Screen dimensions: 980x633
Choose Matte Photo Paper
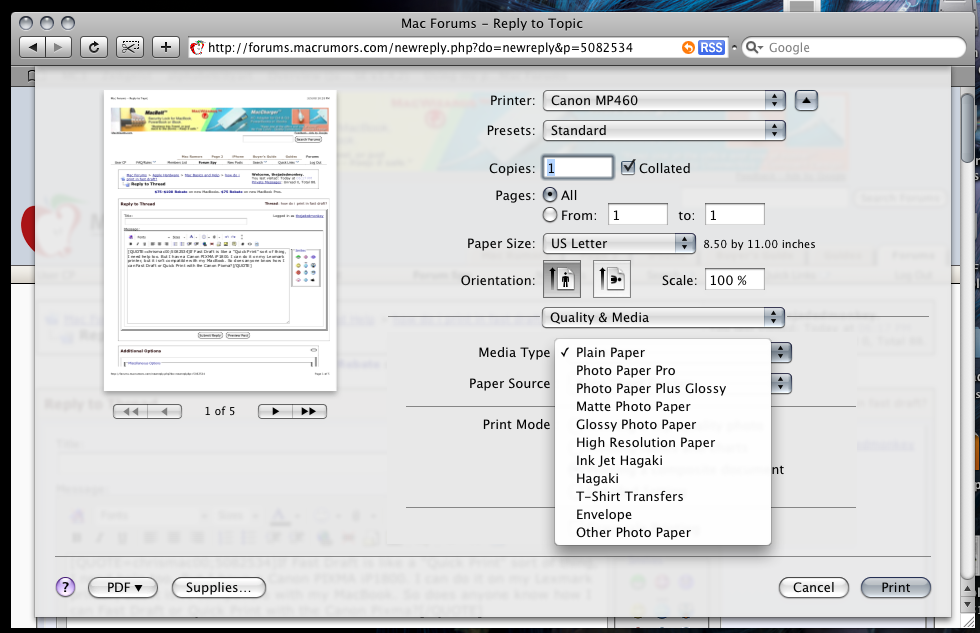coord(662,407)
